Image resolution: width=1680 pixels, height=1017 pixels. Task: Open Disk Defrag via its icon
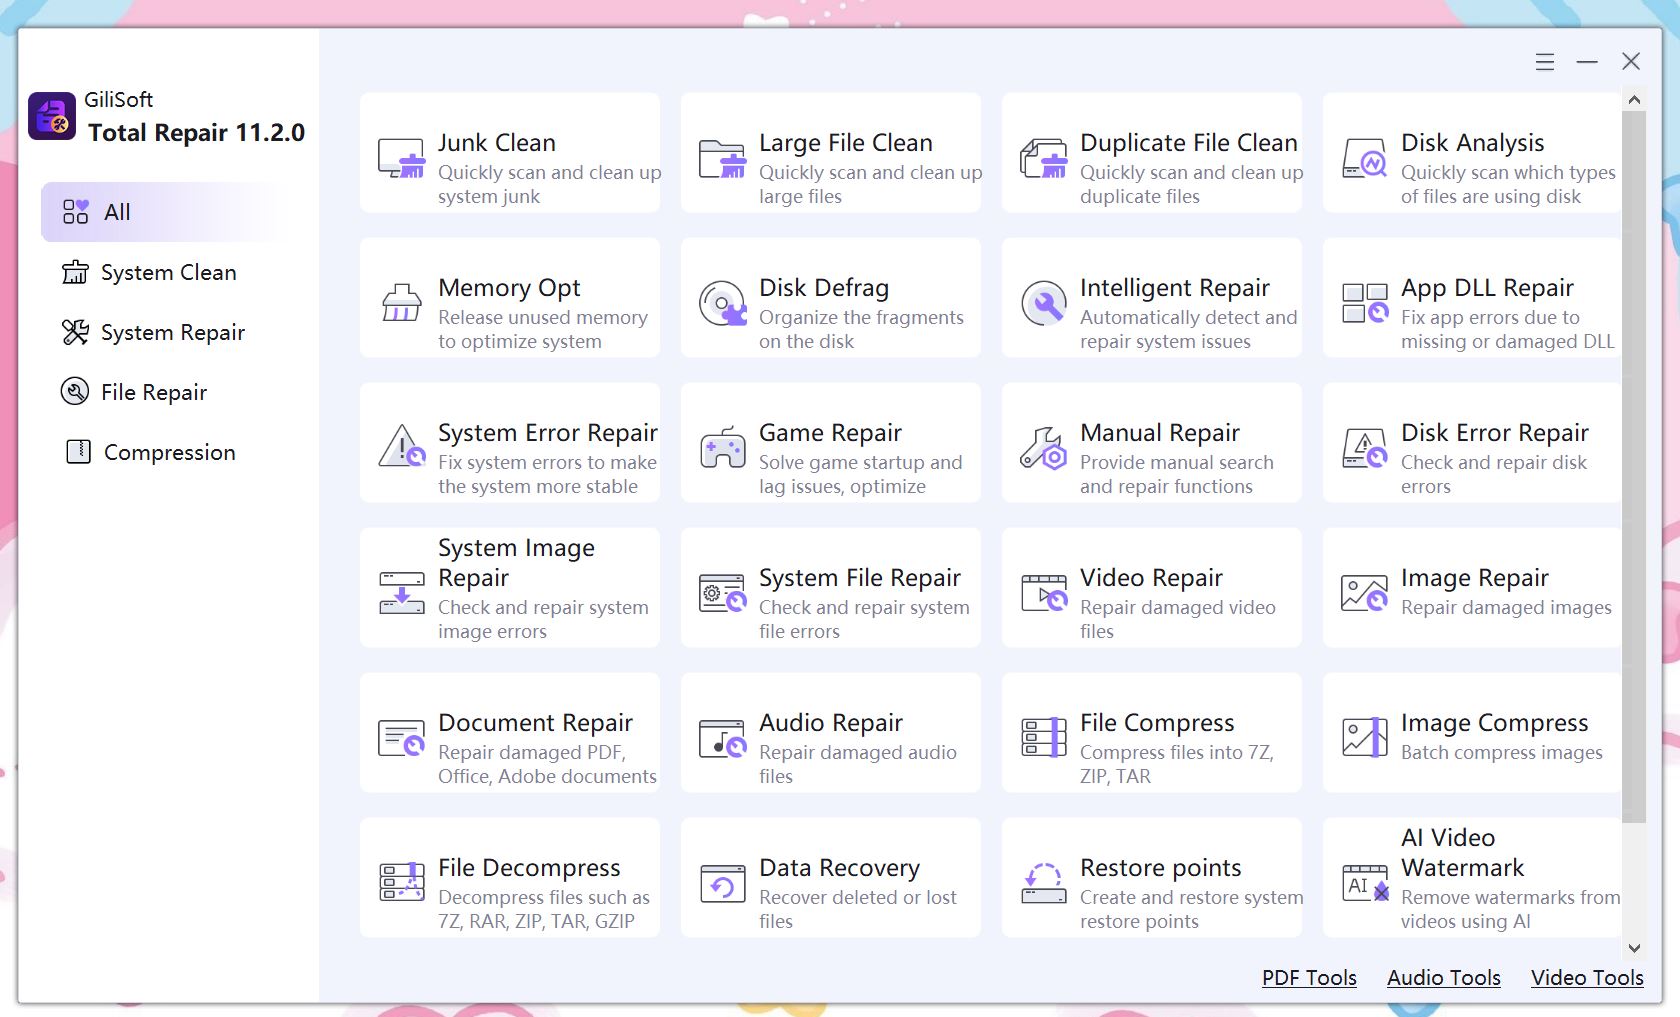(722, 305)
